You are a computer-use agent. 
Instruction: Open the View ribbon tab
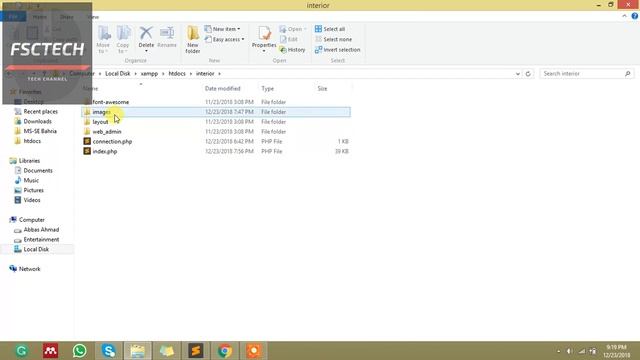[93, 17]
